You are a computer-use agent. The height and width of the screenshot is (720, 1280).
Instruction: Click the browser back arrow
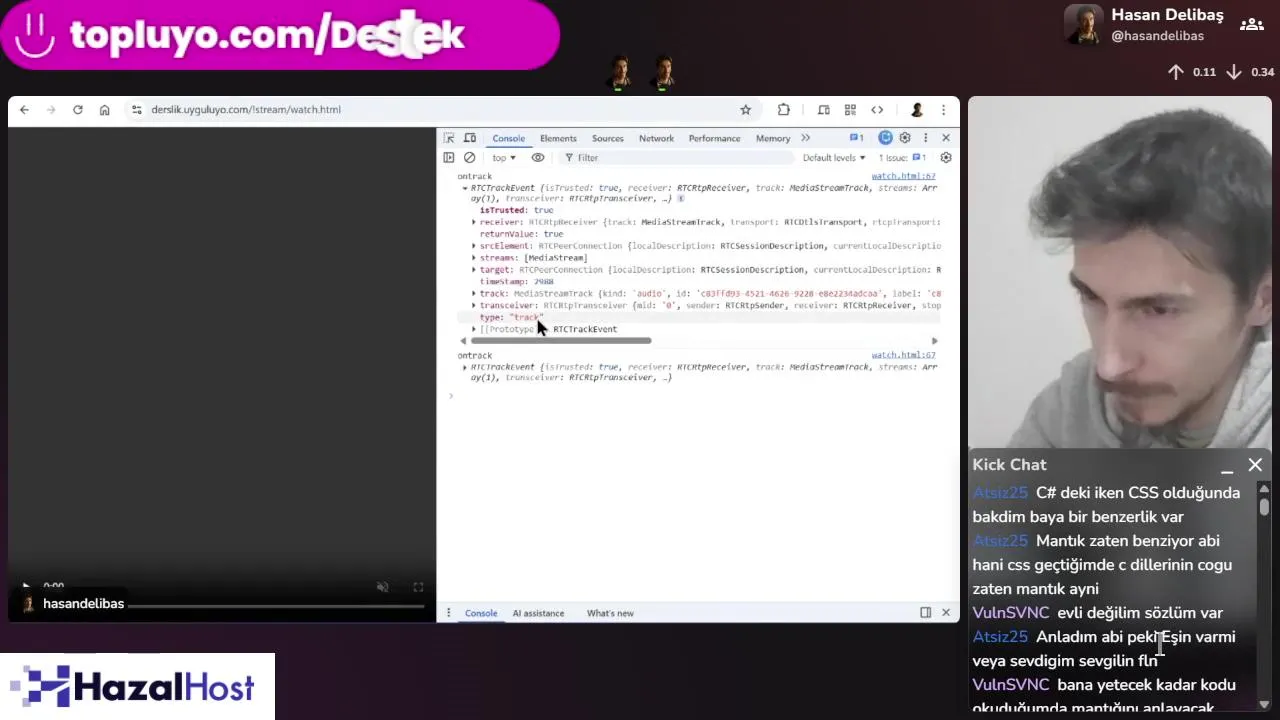pos(24,110)
